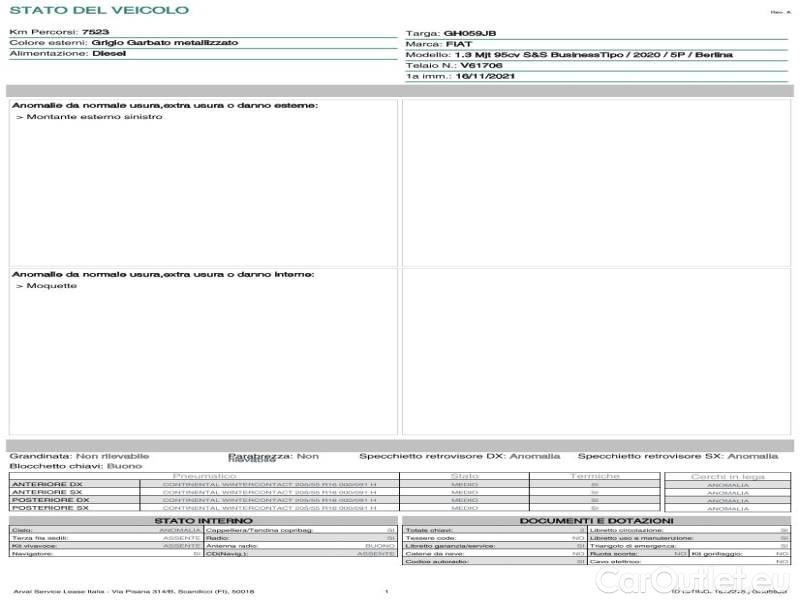Click the 'Antenna radio:' row label
800x600 pixels.
click(x=232, y=546)
